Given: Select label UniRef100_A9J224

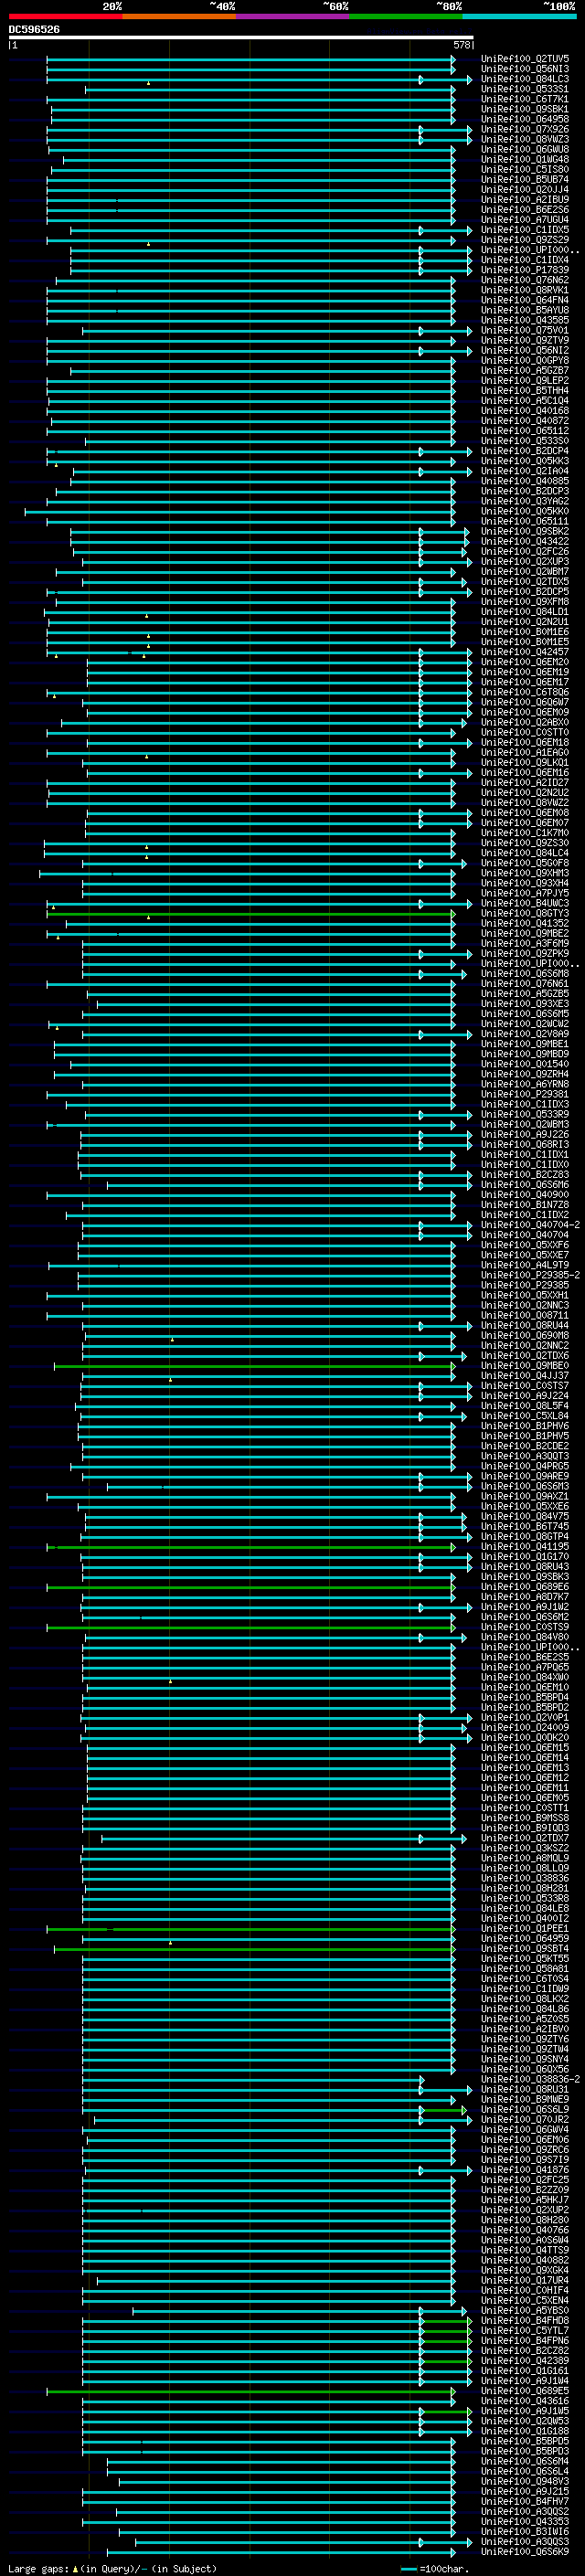Looking at the screenshot, I should pyautogui.click(x=525, y=1395).
